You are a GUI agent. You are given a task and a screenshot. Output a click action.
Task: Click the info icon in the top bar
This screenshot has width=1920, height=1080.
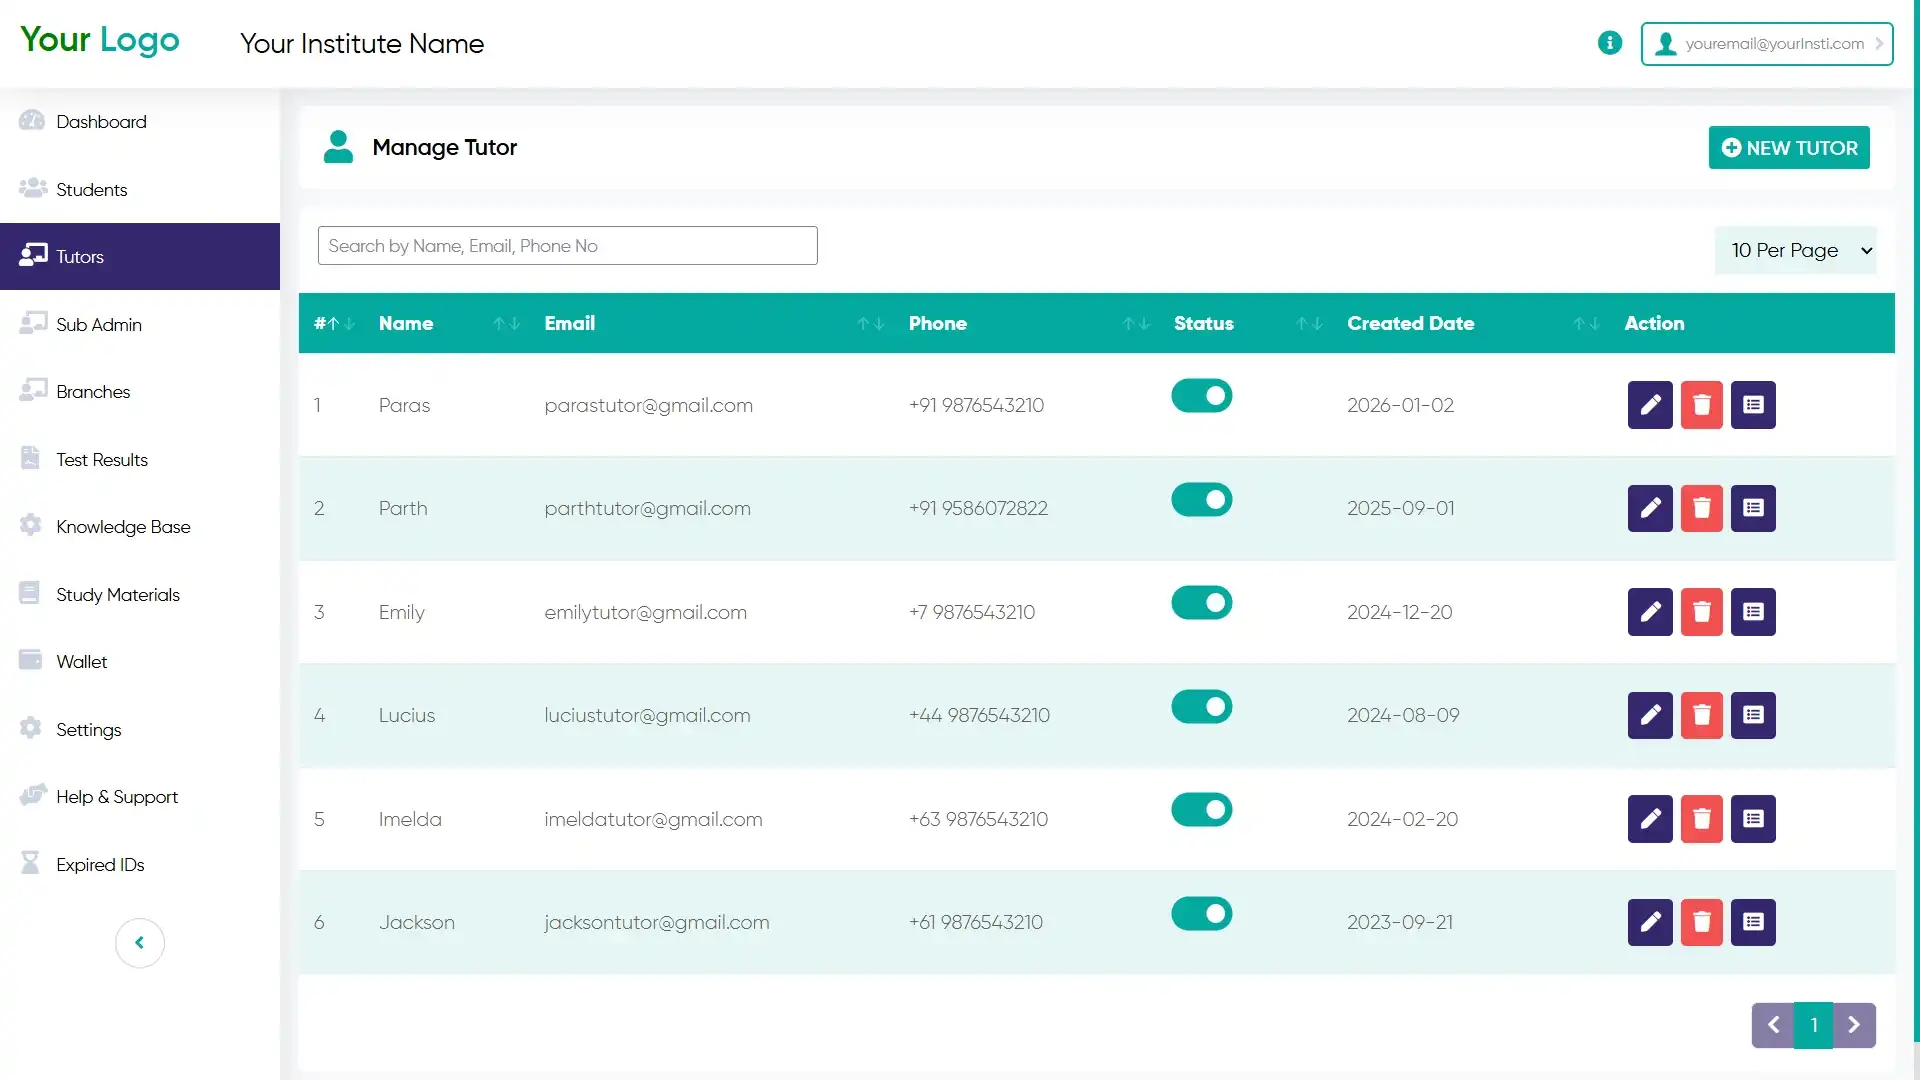pyautogui.click(x=1610, y=43)
